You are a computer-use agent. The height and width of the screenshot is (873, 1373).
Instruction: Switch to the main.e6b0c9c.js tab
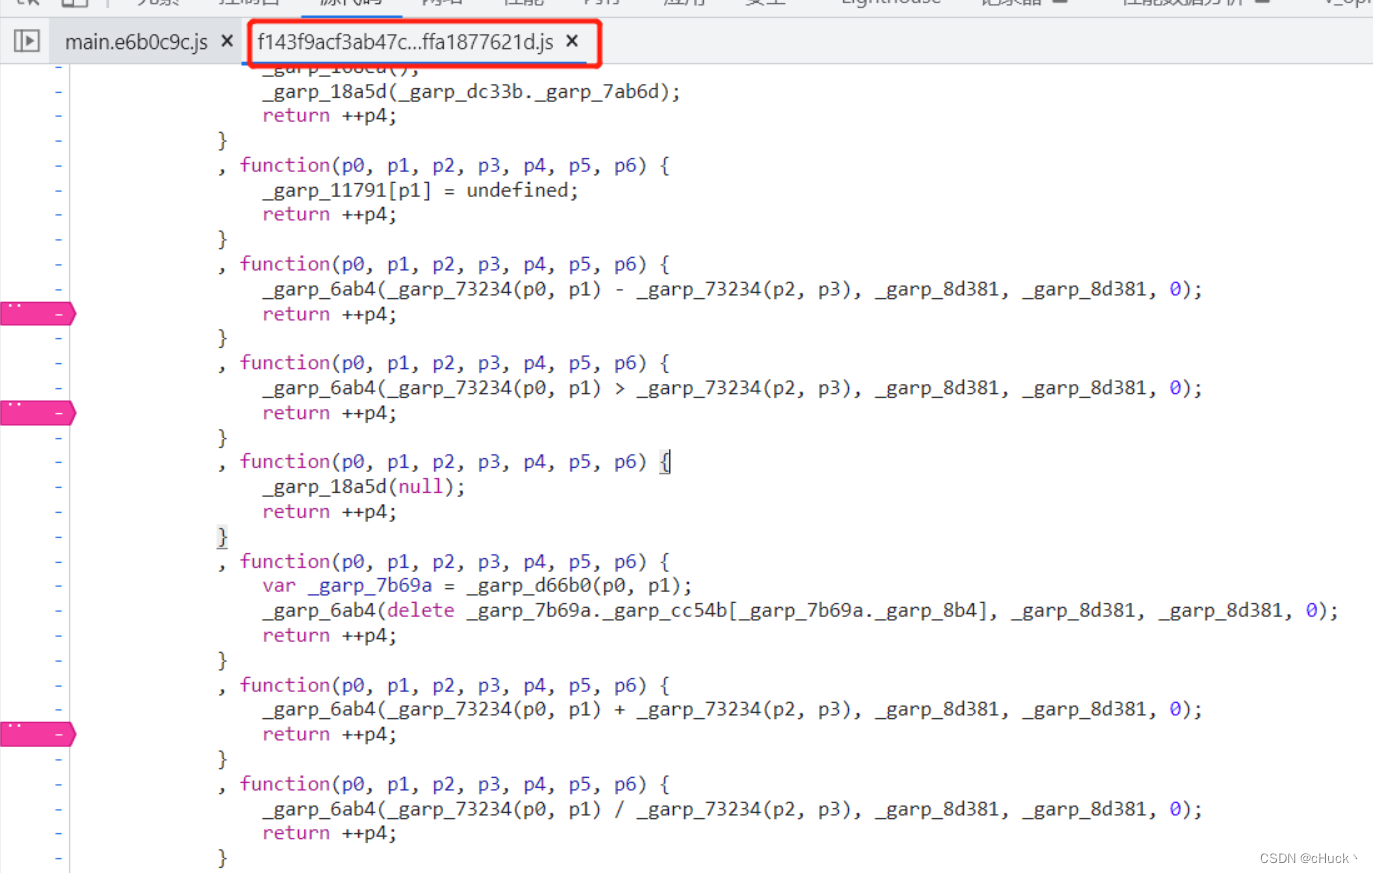[136, 42]
